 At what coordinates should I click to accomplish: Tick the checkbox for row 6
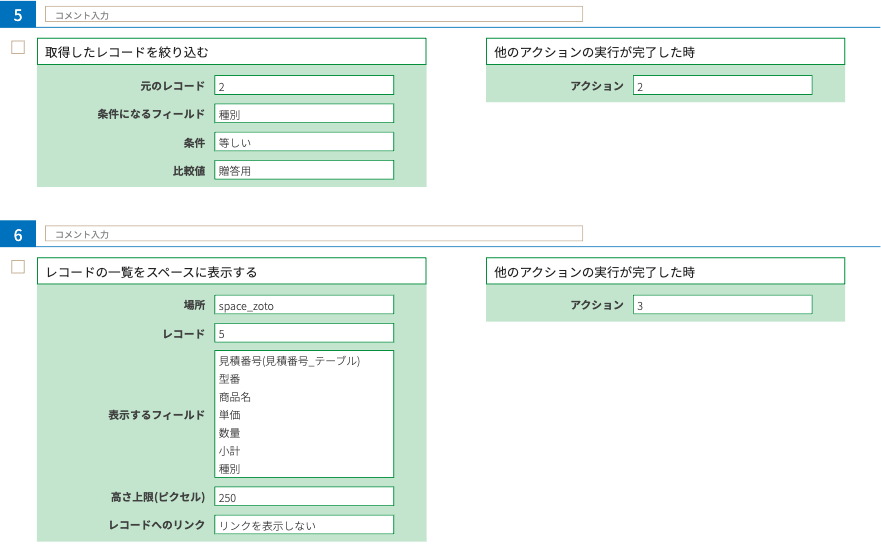[18, 267]
